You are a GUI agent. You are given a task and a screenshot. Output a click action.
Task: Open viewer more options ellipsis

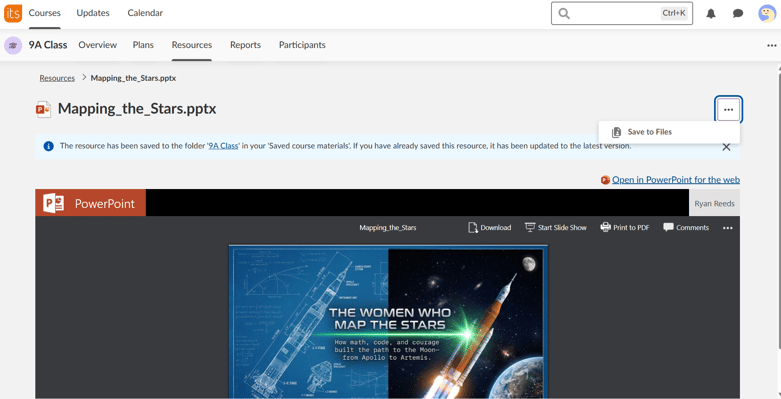728,228
